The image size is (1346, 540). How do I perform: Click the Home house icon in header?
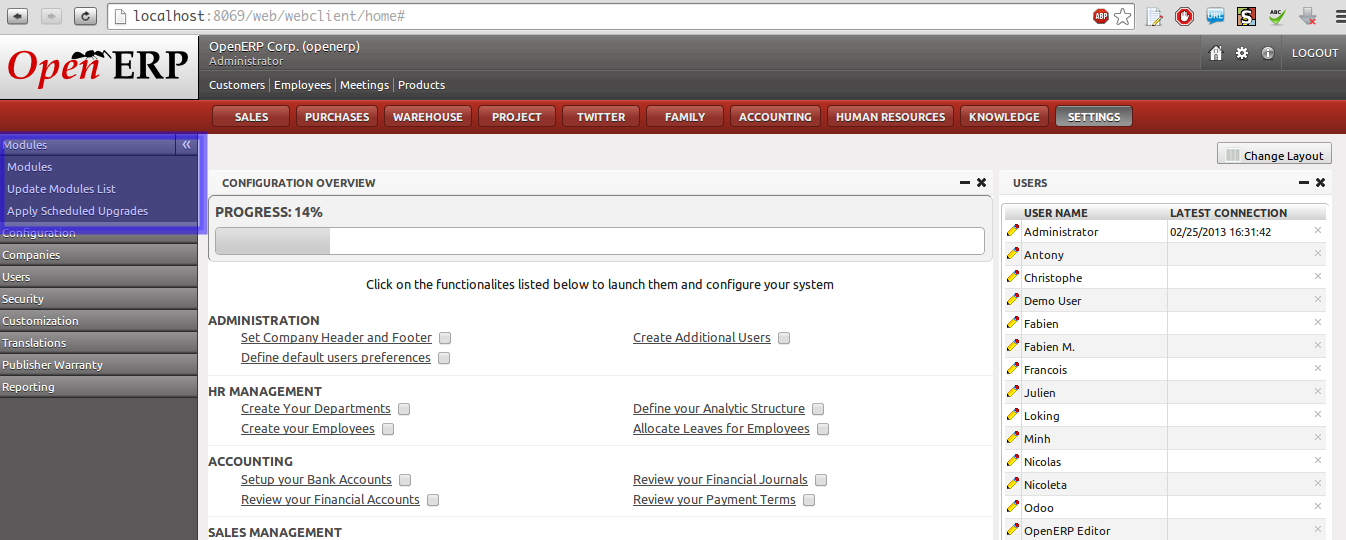1216,53
